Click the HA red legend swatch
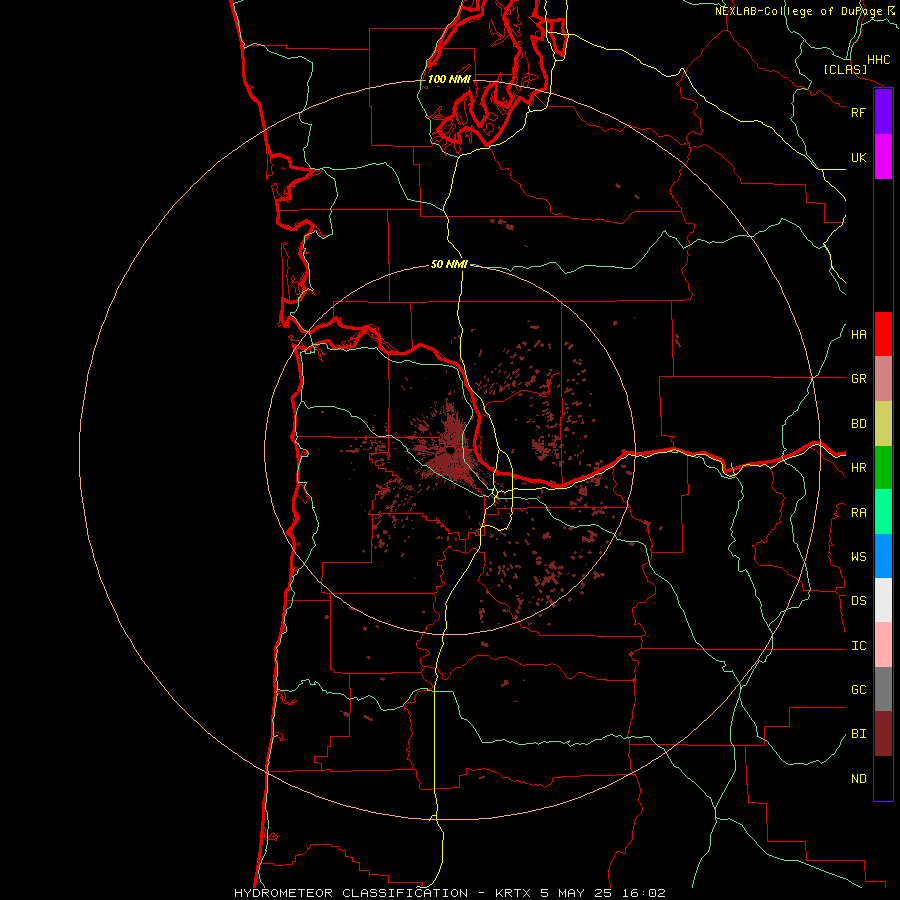 click(883, 334)
